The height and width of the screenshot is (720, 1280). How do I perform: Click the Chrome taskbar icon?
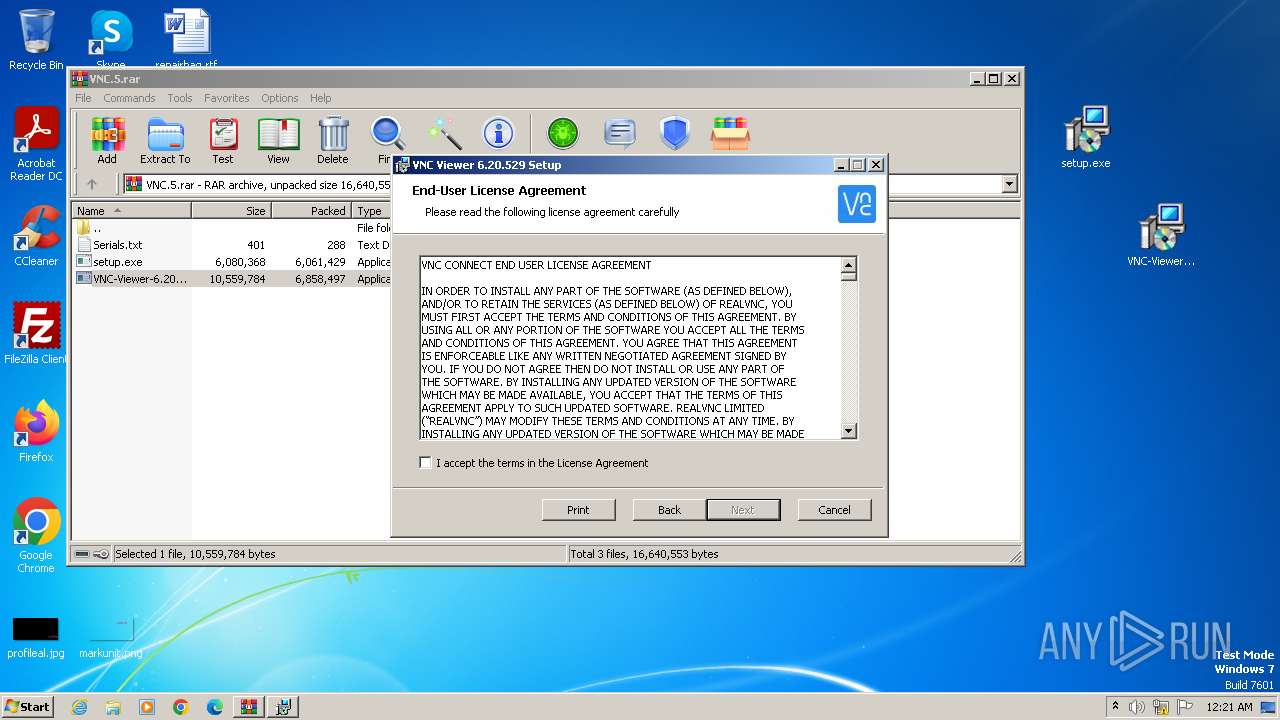[x=180, y=707]
